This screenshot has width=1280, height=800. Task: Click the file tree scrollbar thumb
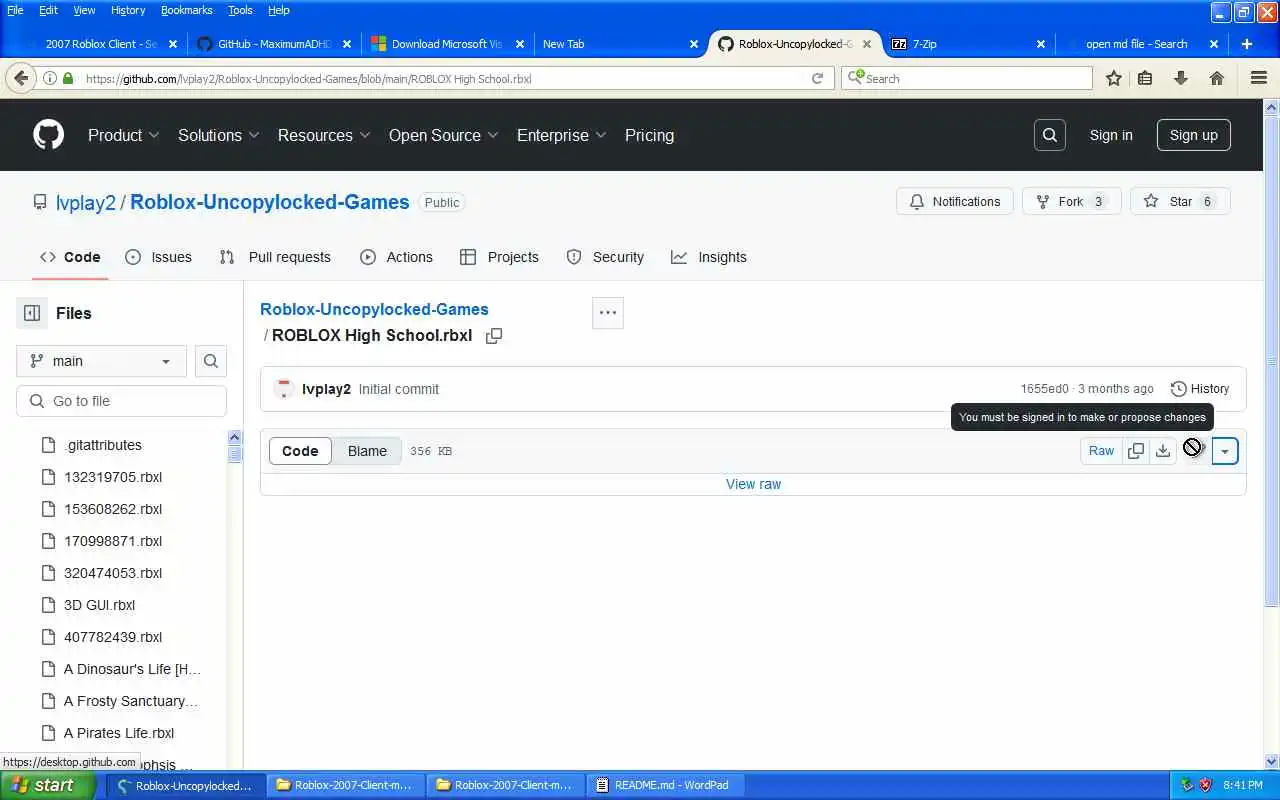click(x=235, y=452)
